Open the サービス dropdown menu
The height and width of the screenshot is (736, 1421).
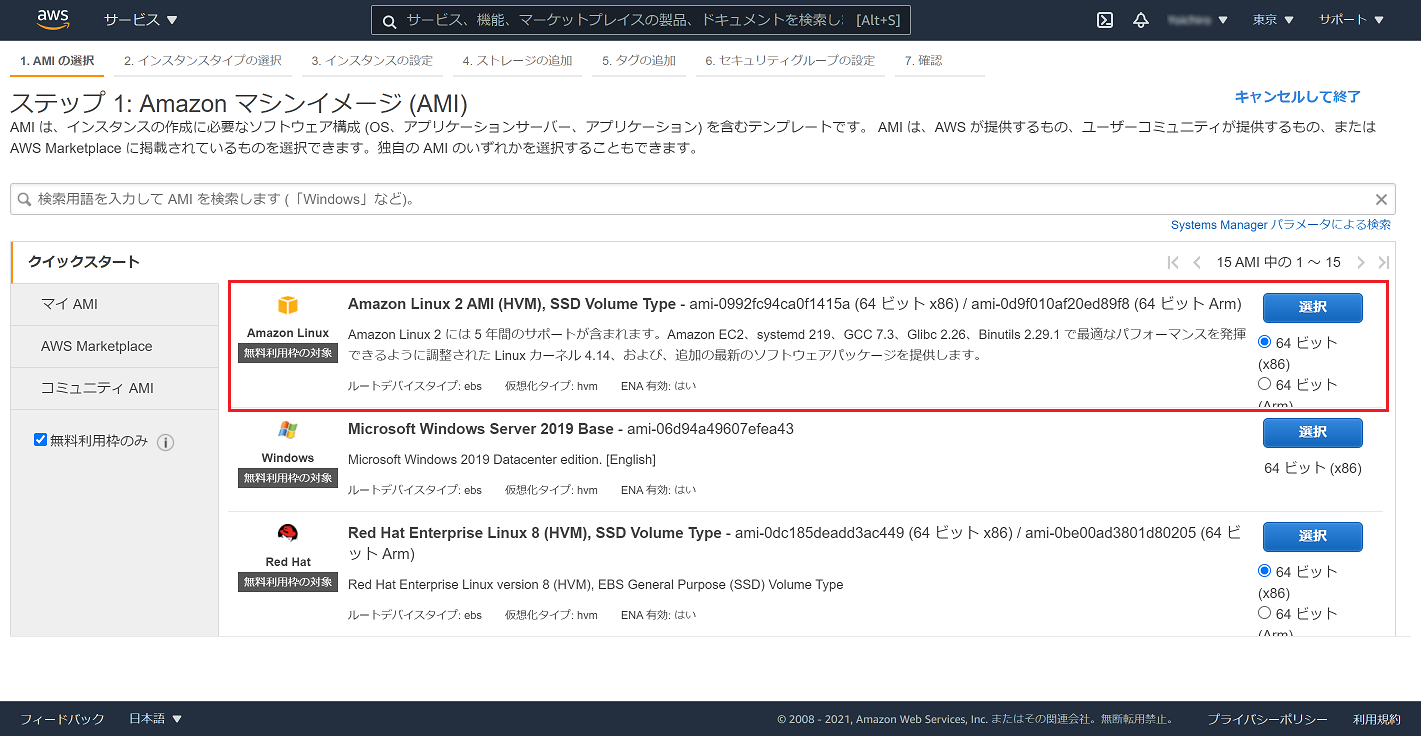click(140, 19)
